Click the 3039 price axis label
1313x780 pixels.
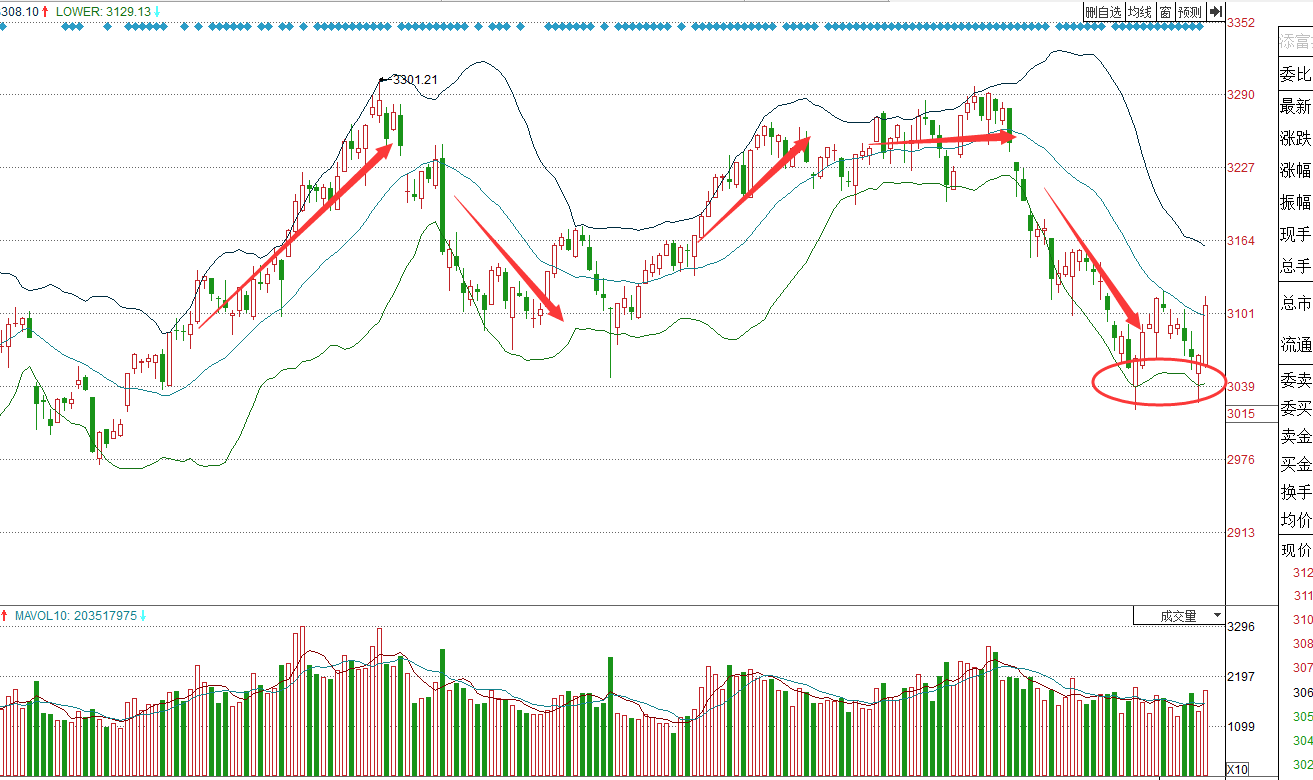pyautogui.click(x=1241, y=387)
